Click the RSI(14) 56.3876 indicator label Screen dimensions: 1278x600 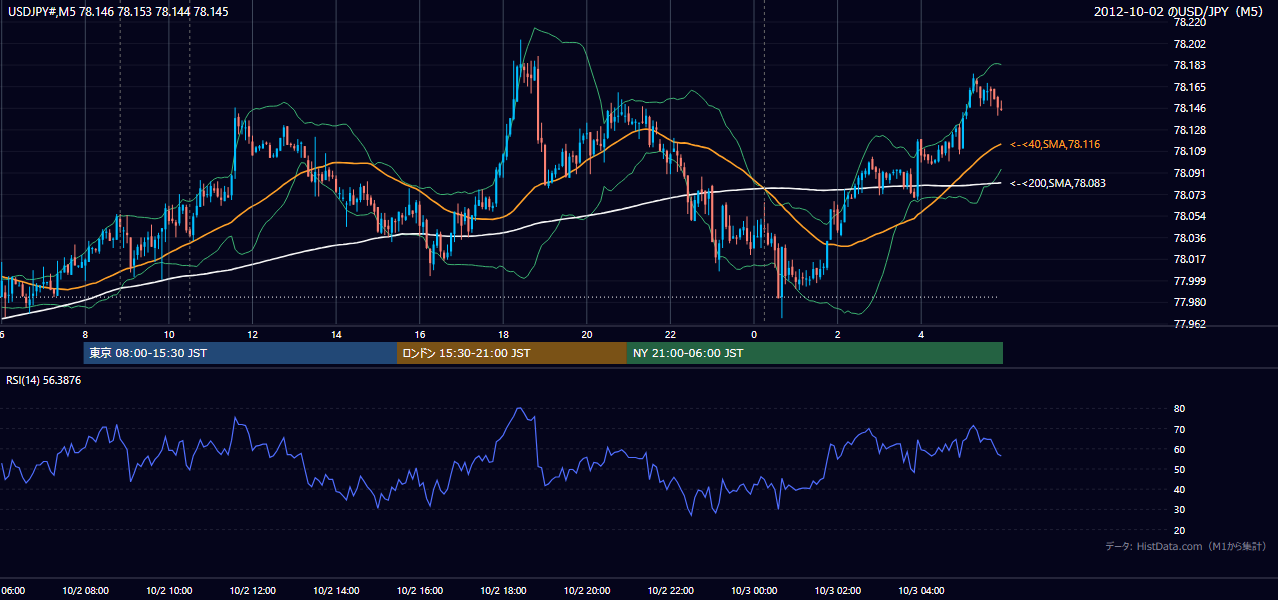pyautogui.click(x=44, y=380)
